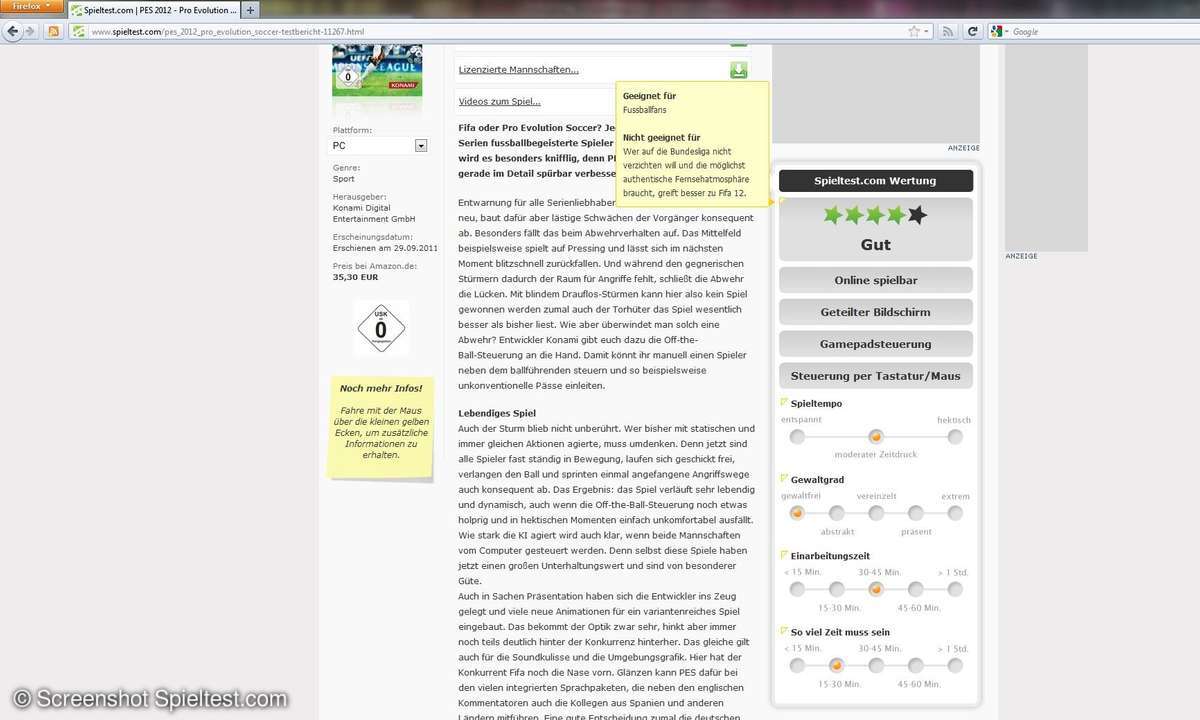The width and height of the screenshot is (1200, 720).
Task: Bookmark this page with the star icon
Action: point(913,32)
